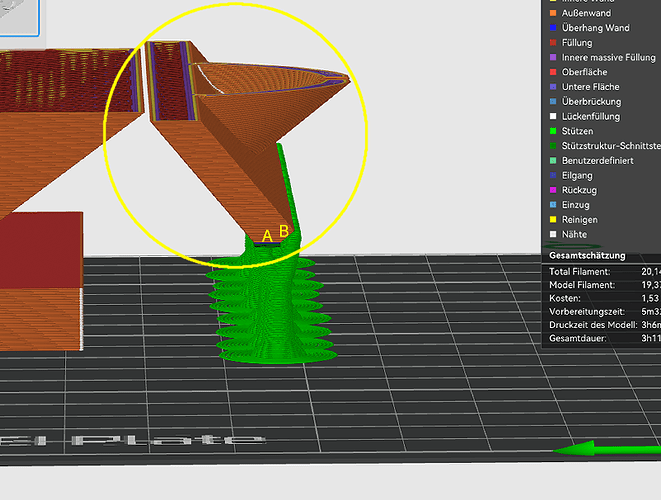Viewport: 661px width, 500px height.
Task: Click the Untere Fläche color swatch
Action: coord(553,87)
